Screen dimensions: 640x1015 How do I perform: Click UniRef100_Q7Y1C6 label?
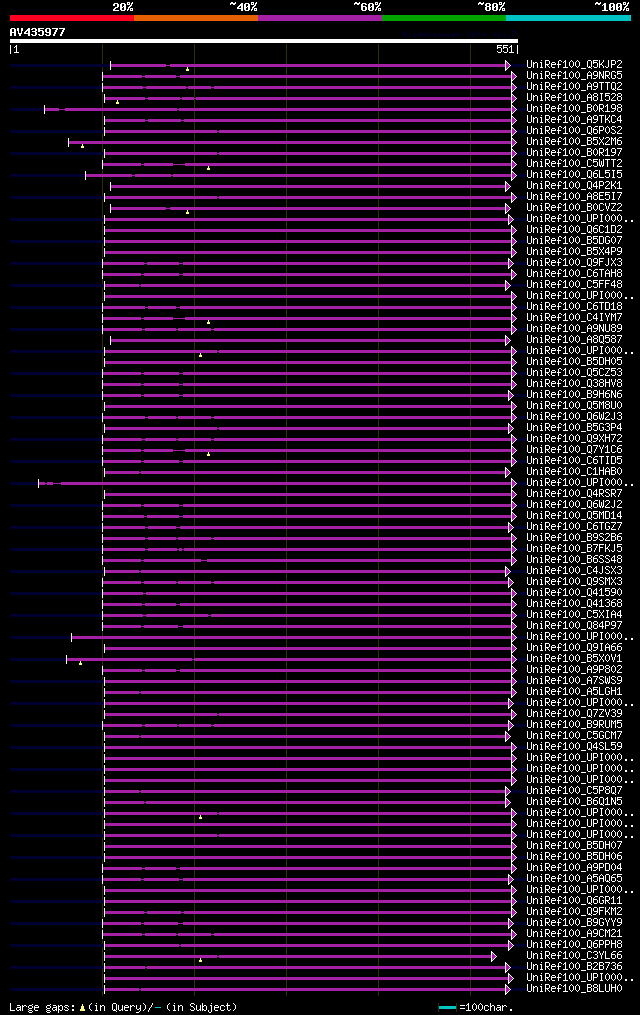[x=574, y=450]
